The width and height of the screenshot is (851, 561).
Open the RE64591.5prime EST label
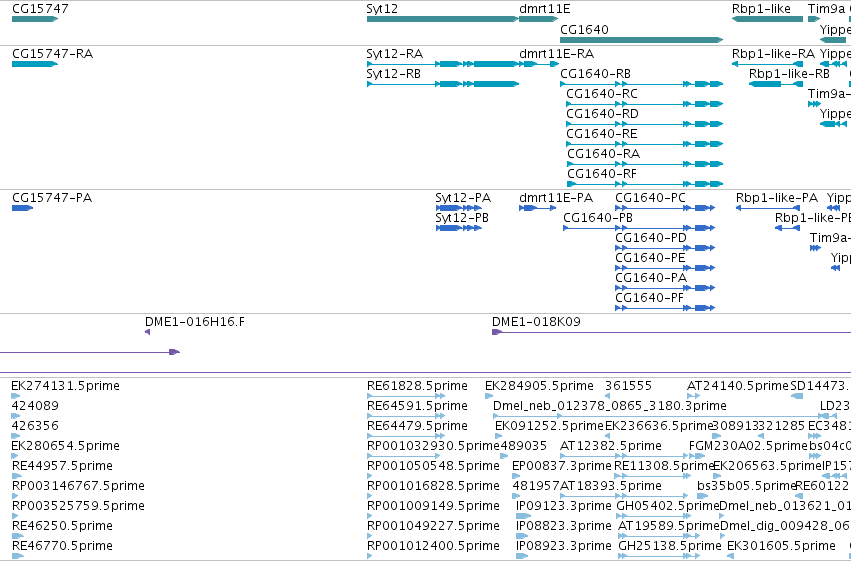click(x=417, y=406)
